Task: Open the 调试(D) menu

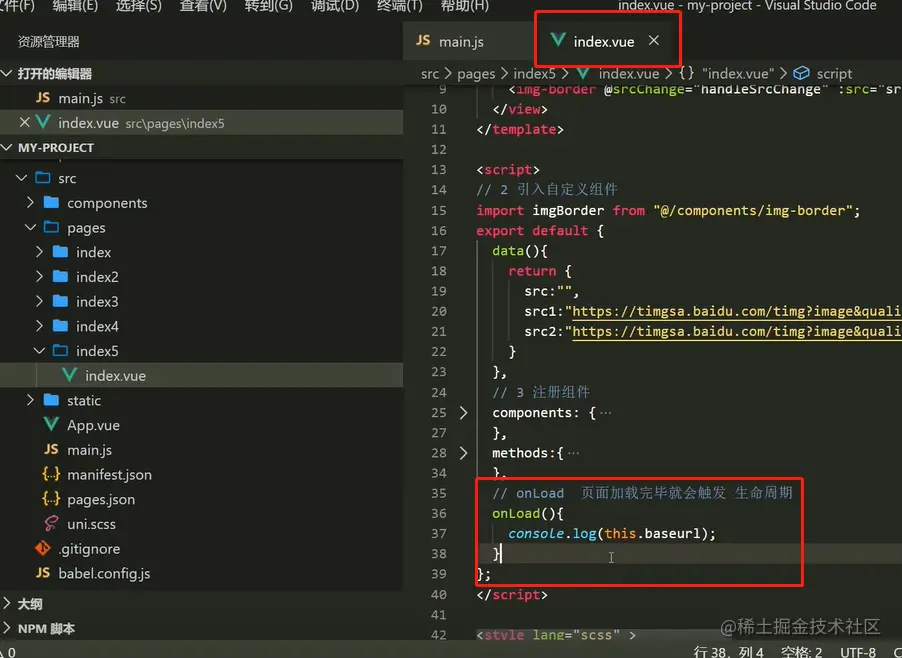Action: pos(335,5)
